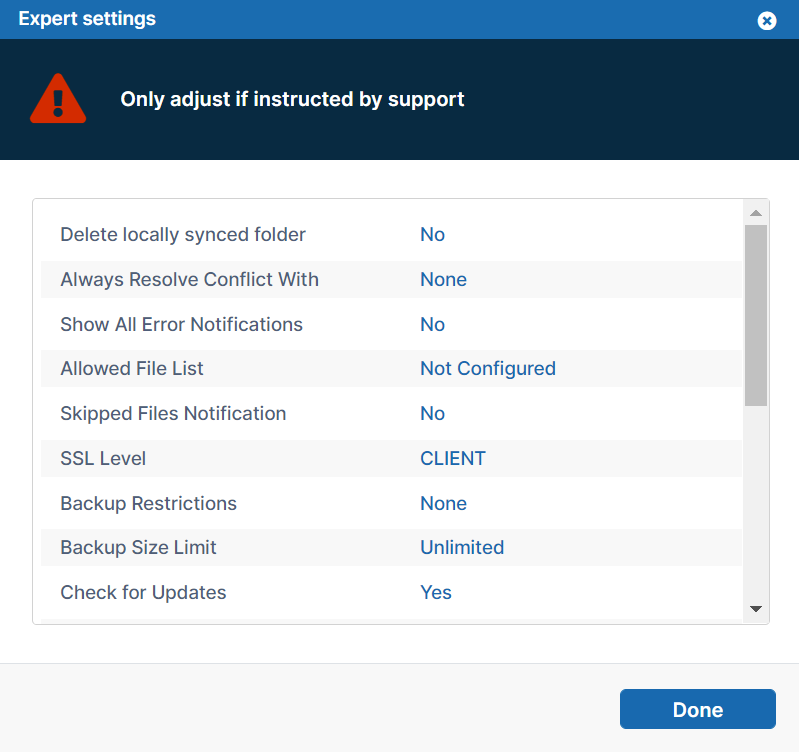Select the Backup Size Limit row label
The image size is (799, 752).
(138, 548)
